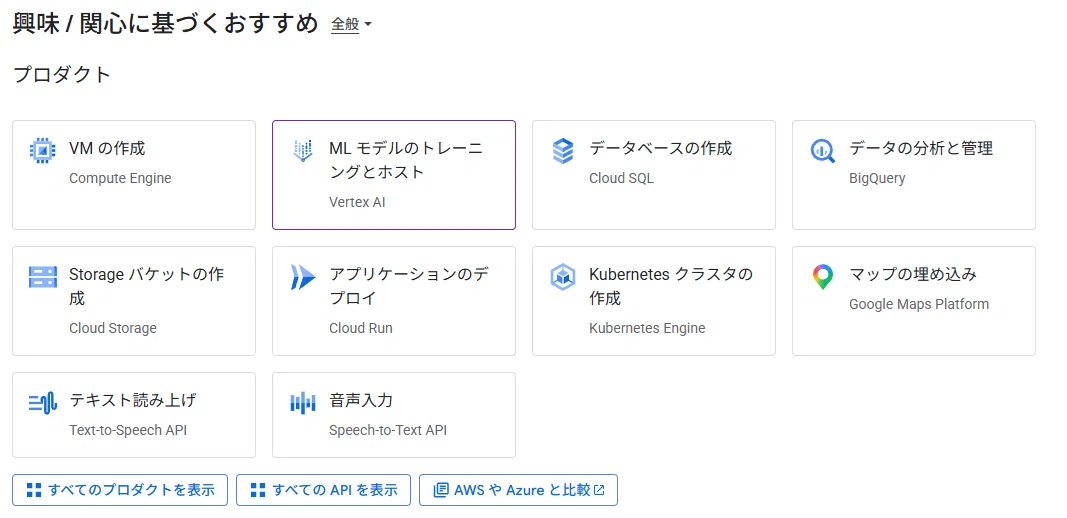Click the BigQuery magnifier icon
The width and height of the screenshot is (1067, 518).
pyautogui.click(x=823, y=150)
